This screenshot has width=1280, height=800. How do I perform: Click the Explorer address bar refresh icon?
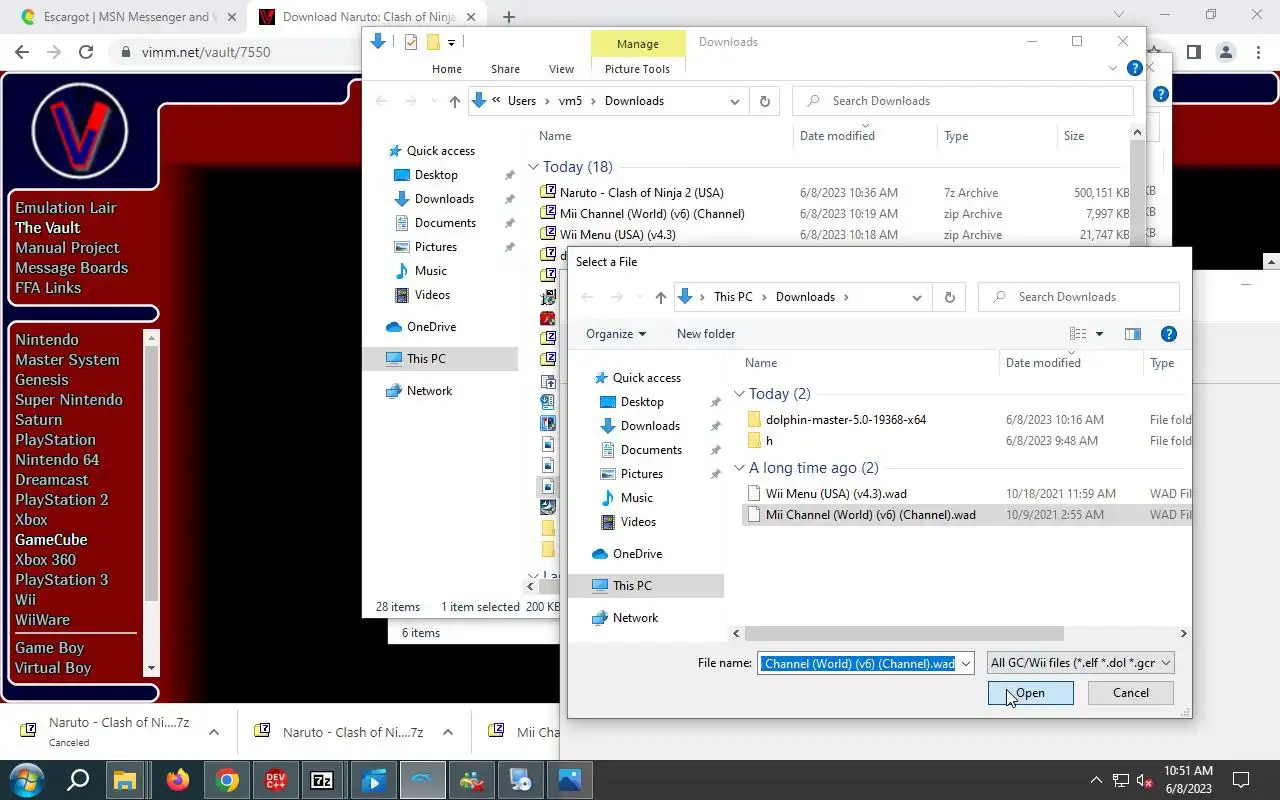765,101
